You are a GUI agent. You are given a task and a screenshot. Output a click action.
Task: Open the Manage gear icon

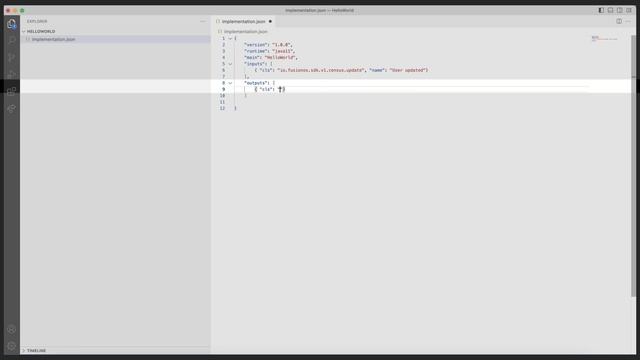tap(11, 346)
